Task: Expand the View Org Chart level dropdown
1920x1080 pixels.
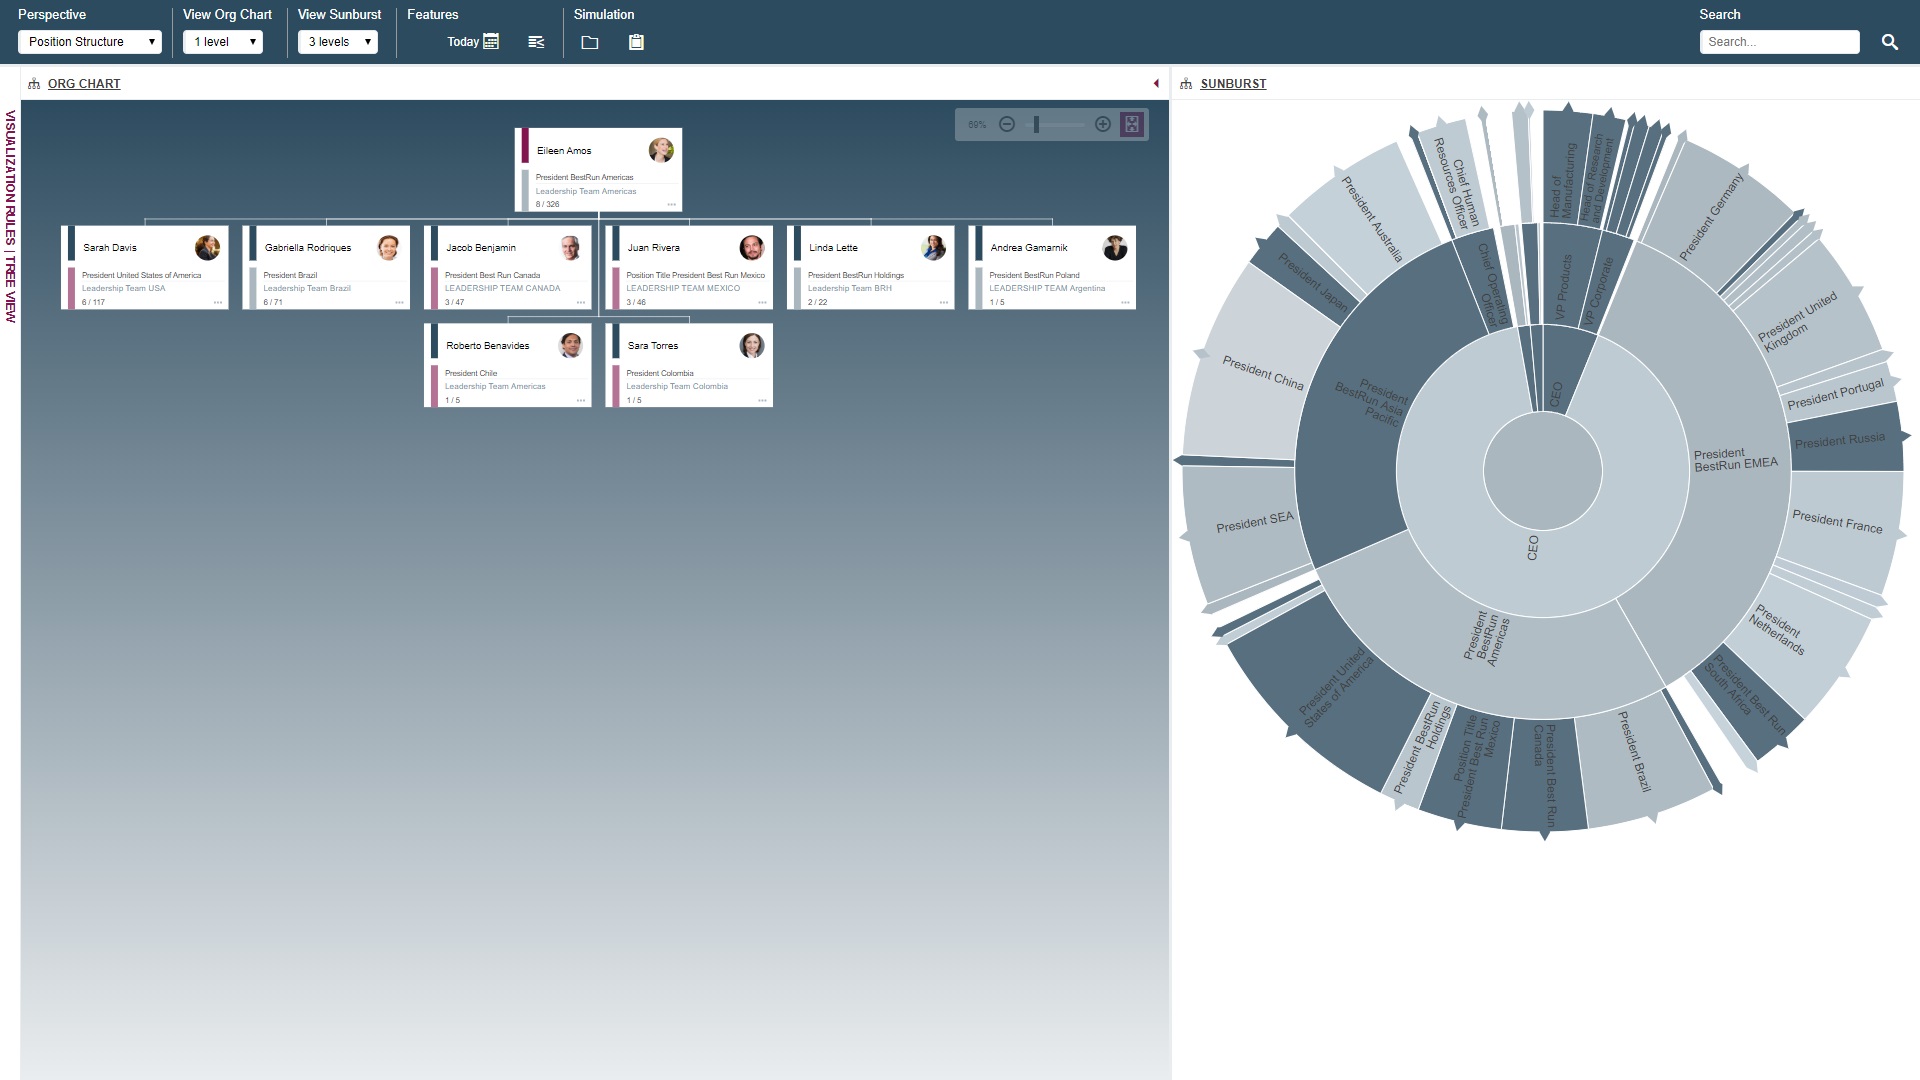Action: pyautogui.click(x=222, y=42)
